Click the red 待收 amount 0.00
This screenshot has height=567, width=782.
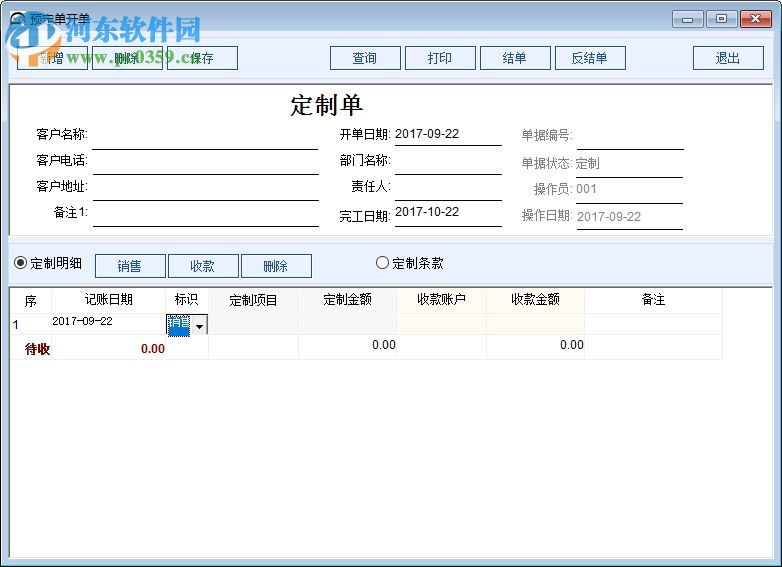coord(153,349)
